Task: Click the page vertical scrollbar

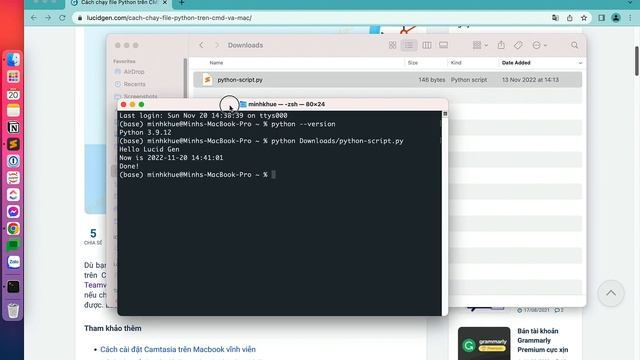Action: 636,61
